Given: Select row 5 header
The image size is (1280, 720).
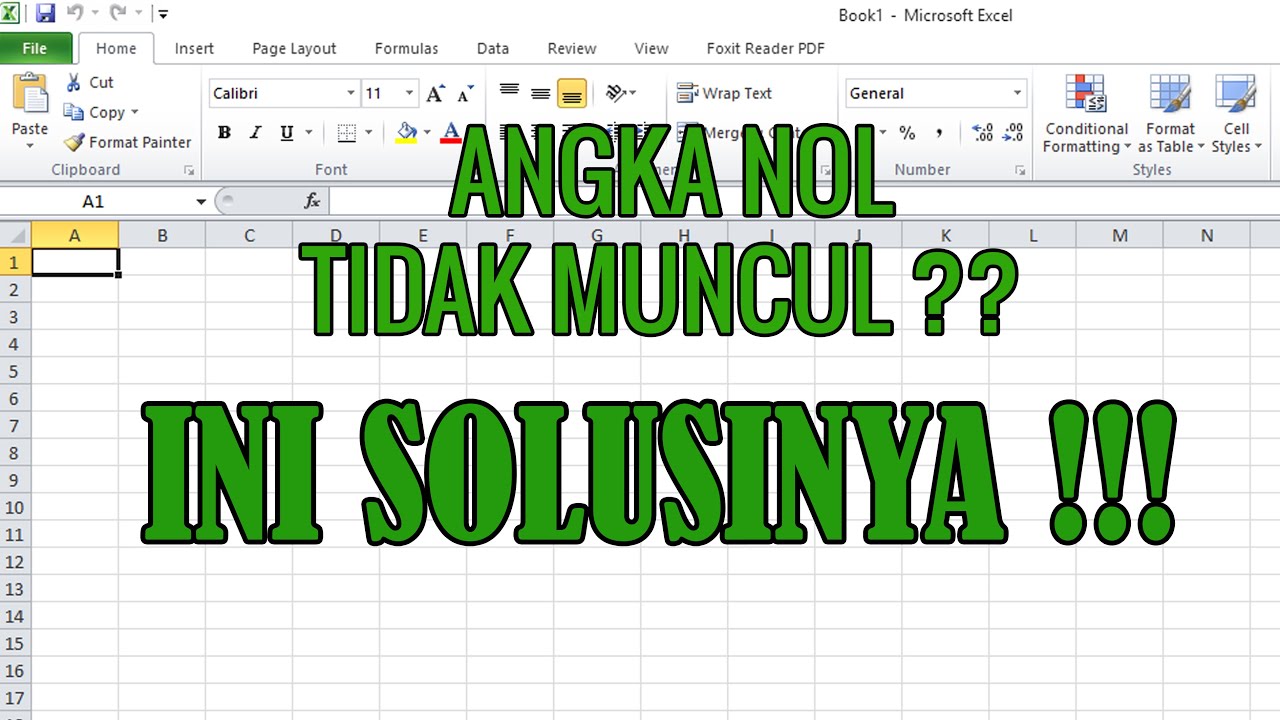Looking at the screenshot, I should 15,371.
